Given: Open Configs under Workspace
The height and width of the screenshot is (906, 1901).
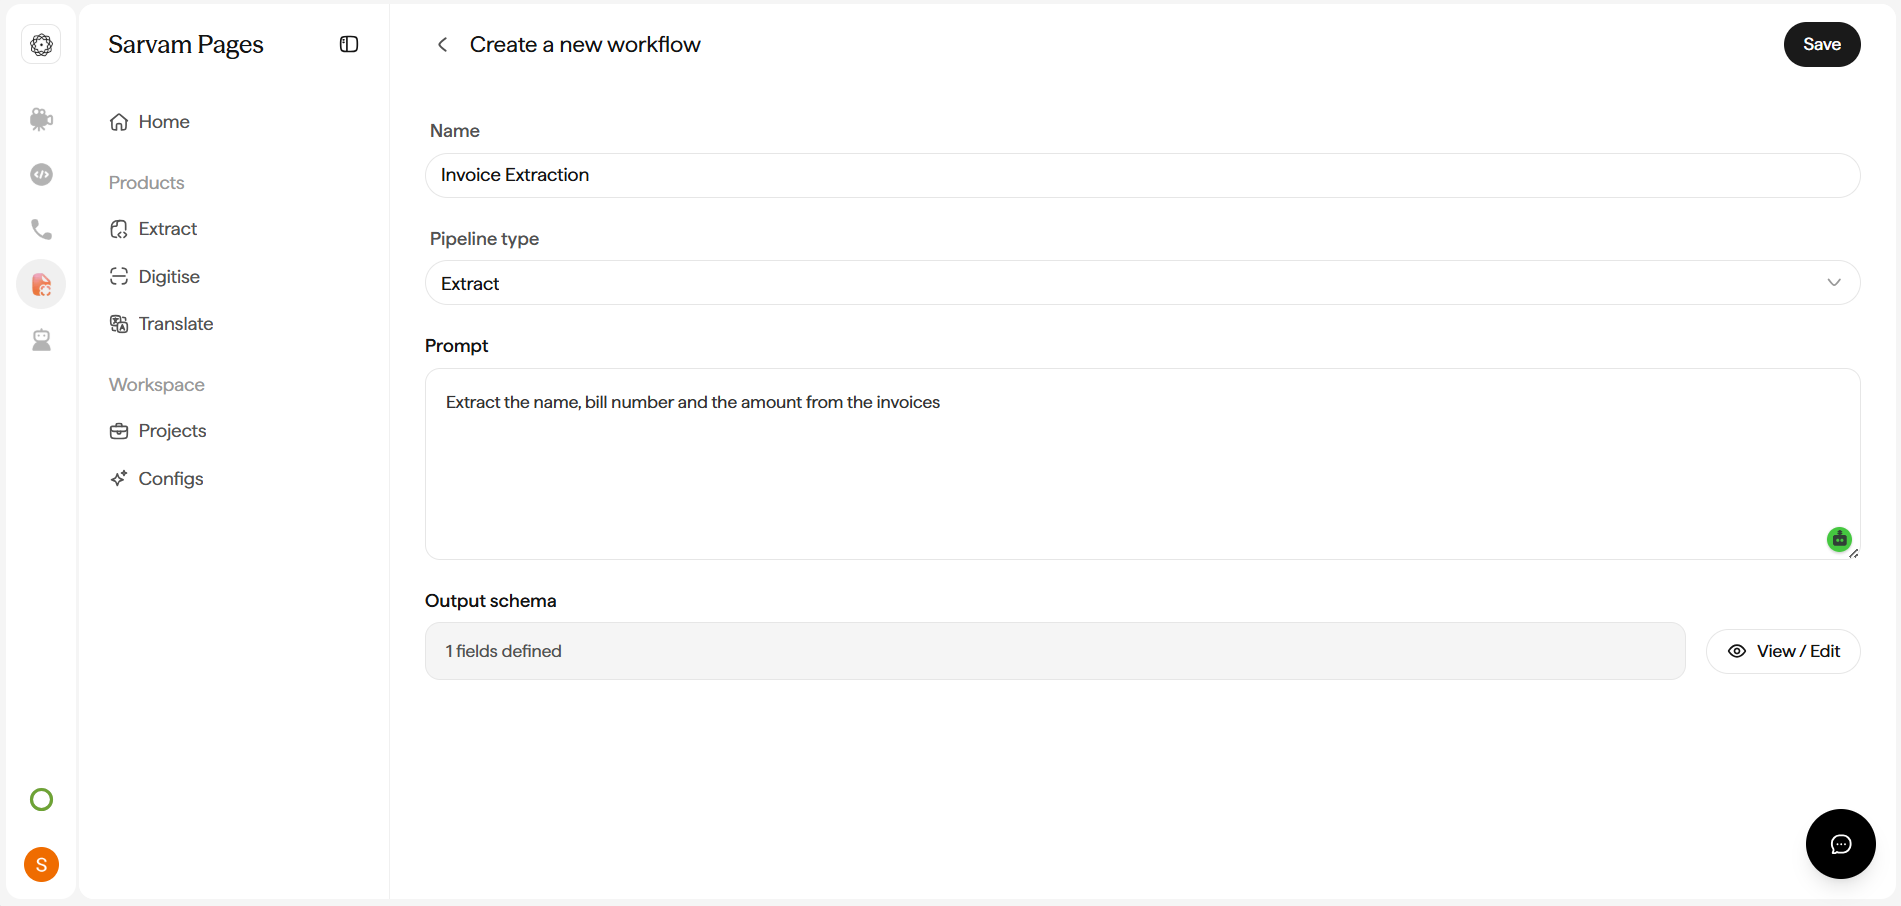Looking at the screenshot, I should pos(157,479).
